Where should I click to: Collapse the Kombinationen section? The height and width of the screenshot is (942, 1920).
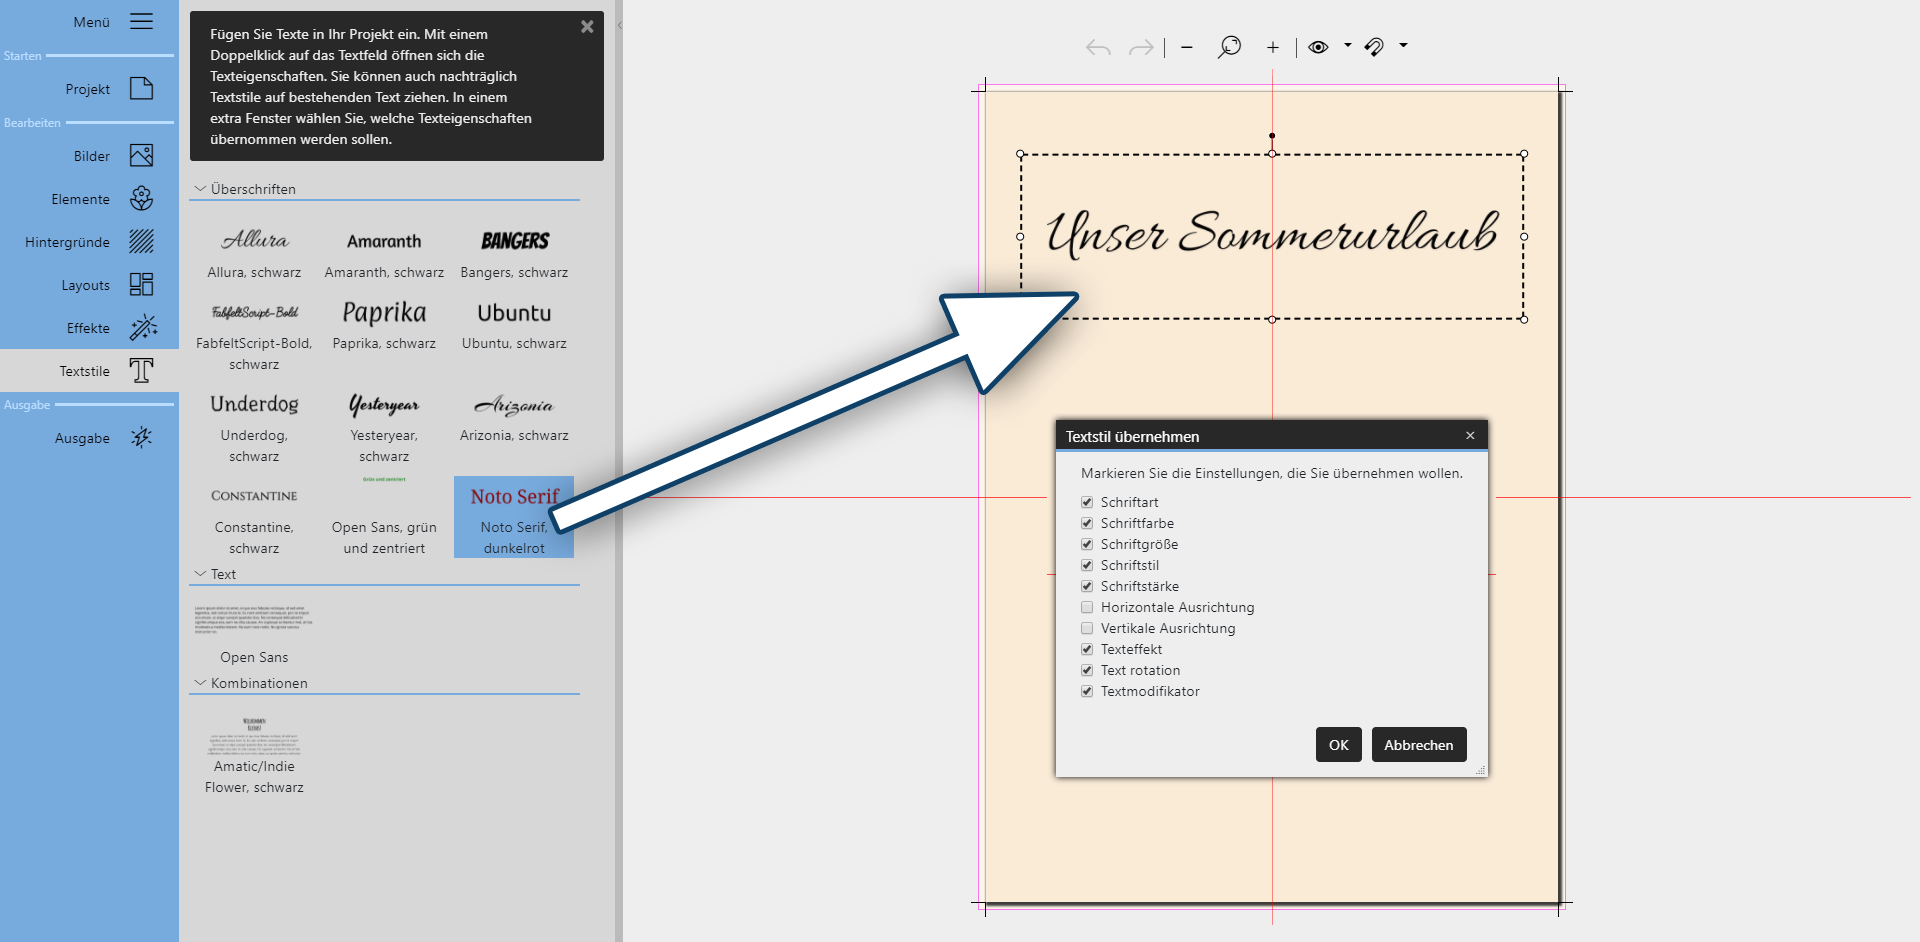click(200, 683)
